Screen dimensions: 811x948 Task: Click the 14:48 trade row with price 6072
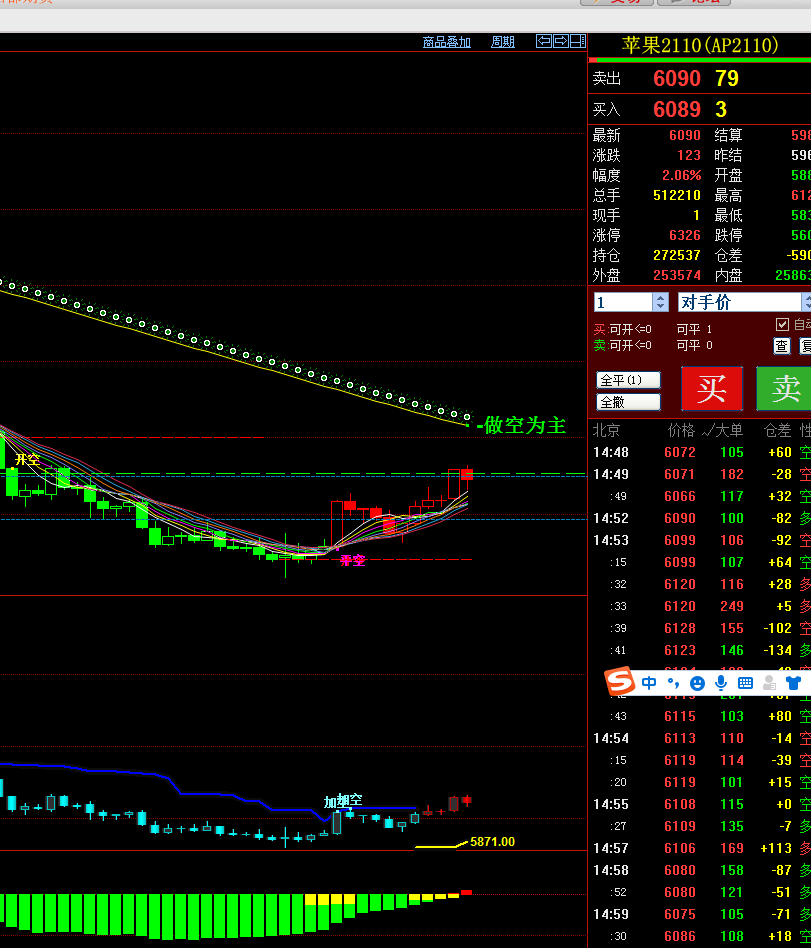tap(702, 452)
